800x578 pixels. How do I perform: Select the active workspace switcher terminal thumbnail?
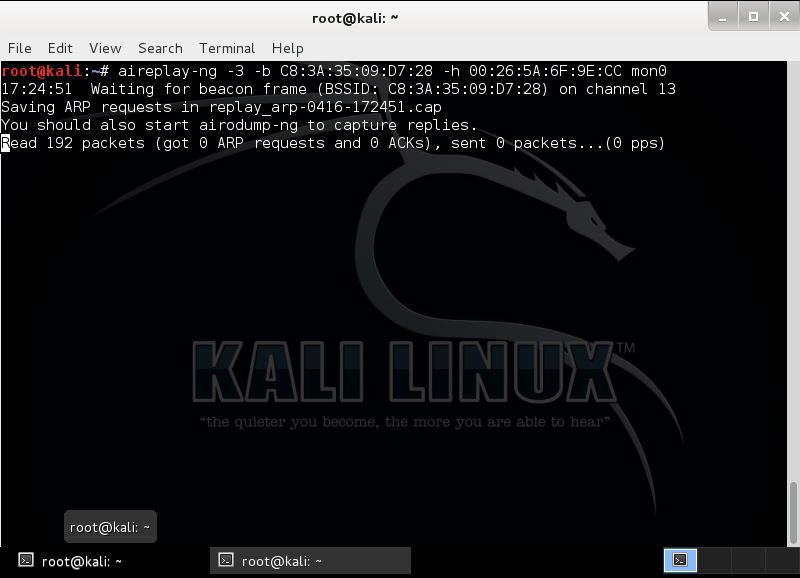click(680, 560)
